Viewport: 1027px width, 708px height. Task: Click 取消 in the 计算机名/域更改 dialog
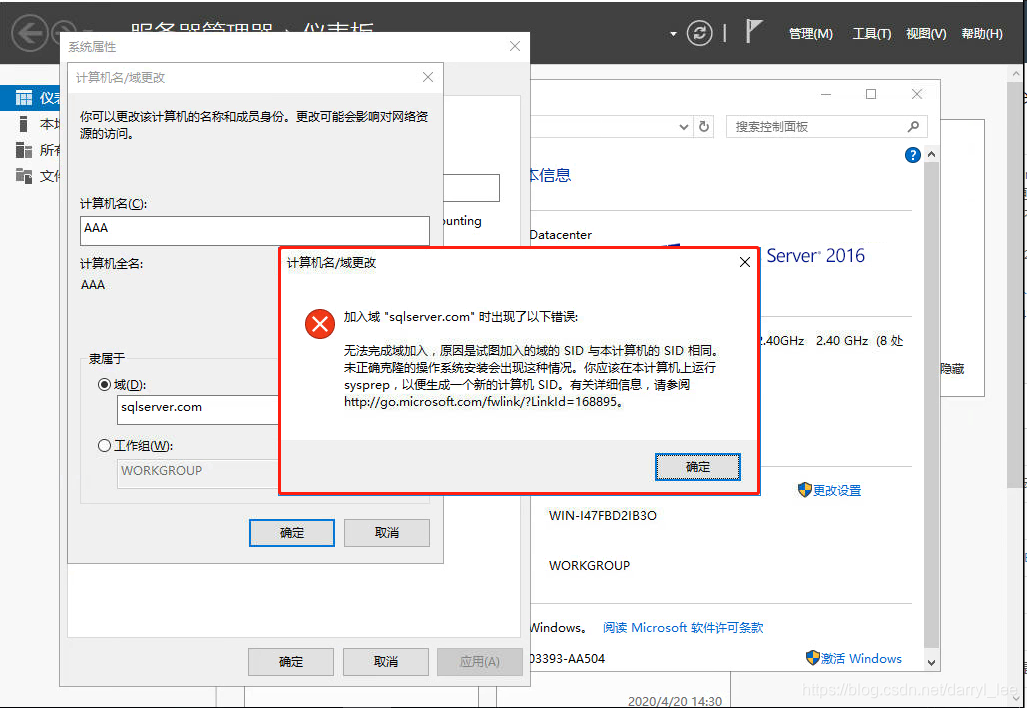click(386, 533)
